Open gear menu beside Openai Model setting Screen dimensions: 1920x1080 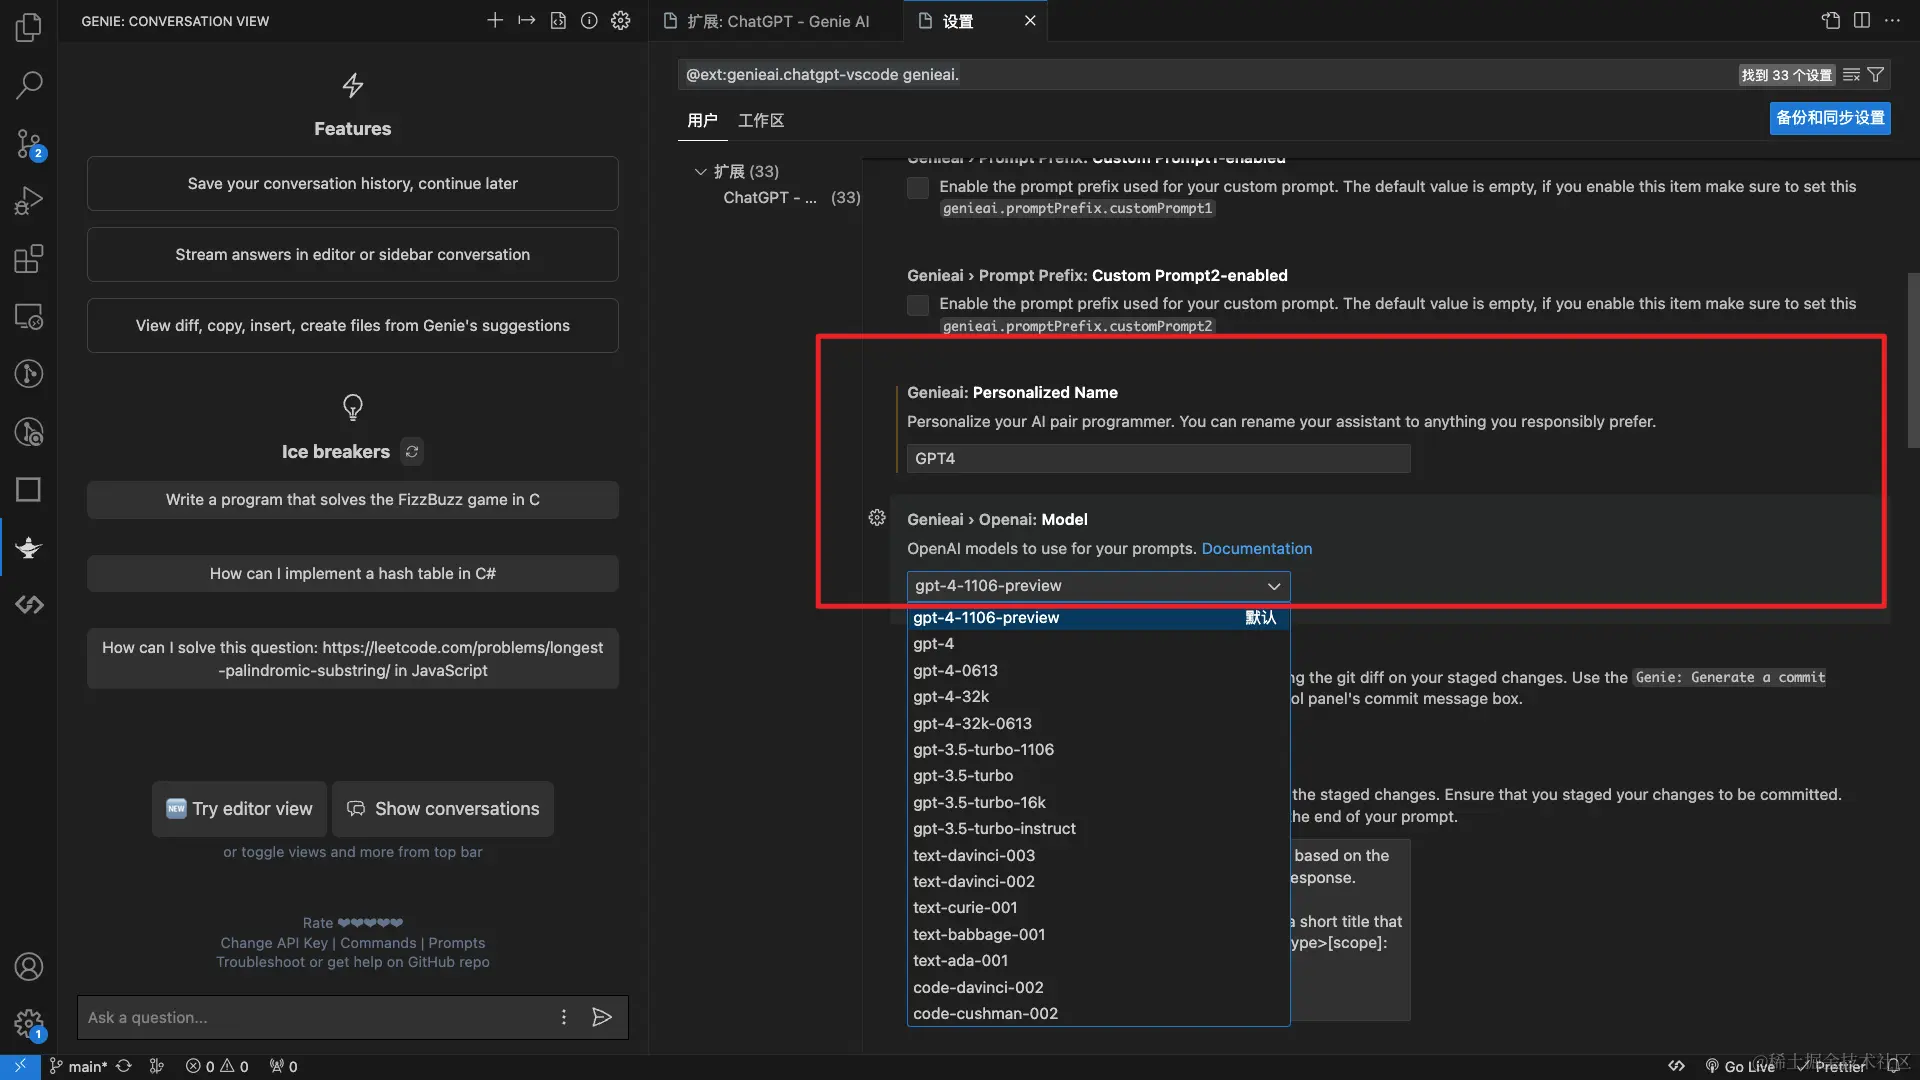(x=877, y=518)
